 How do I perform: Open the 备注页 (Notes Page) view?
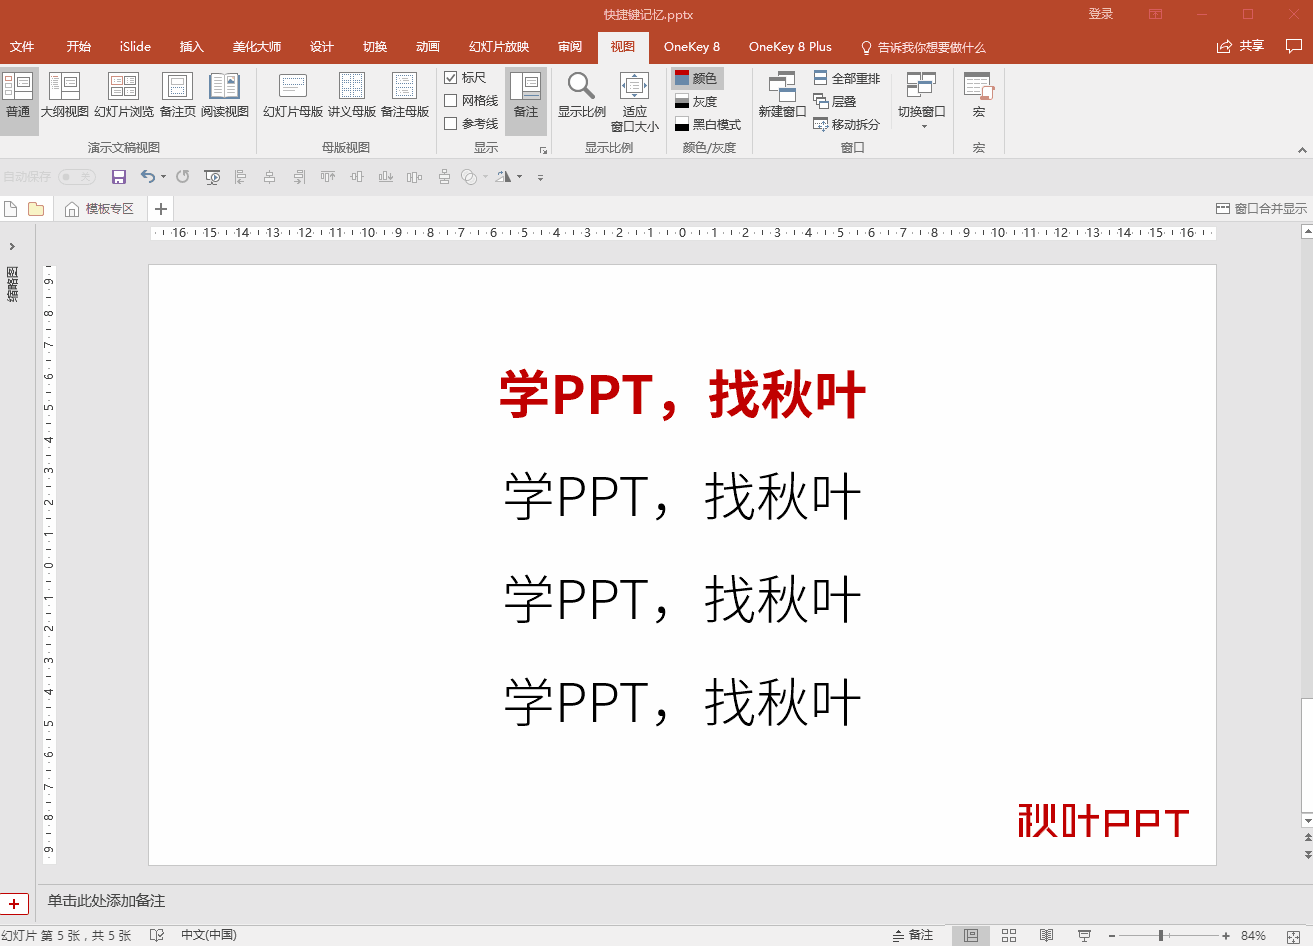(176, 95)
